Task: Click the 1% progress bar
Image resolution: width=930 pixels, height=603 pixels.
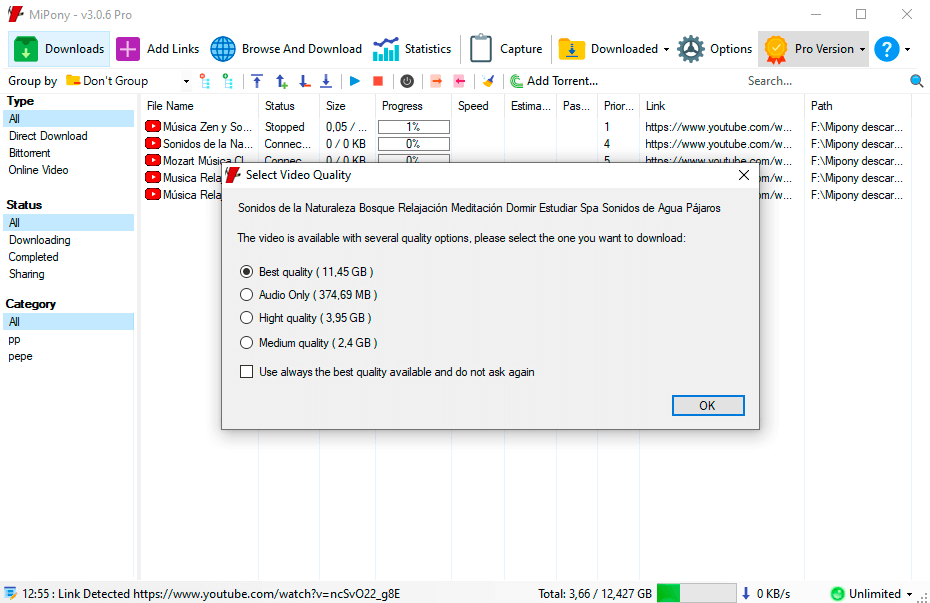Action: tap(414, 127)
